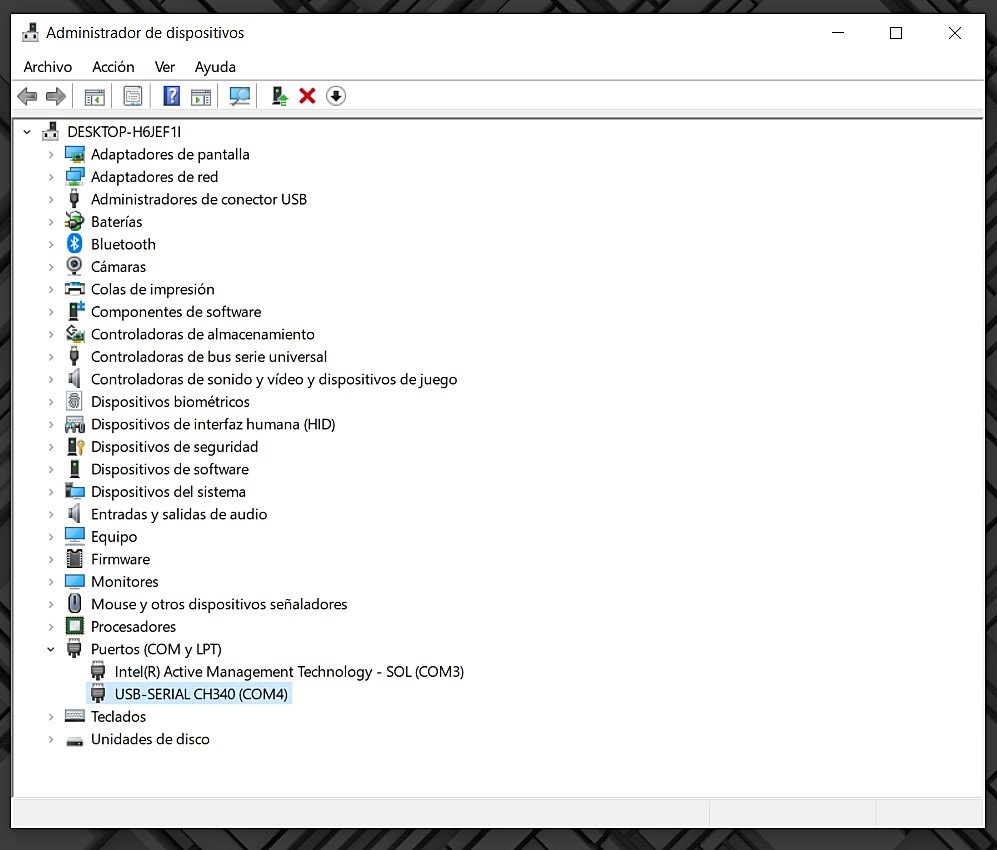Screen dimensions: 997x850
Task: Select the Bluetooth device category
Action: [122, 243]
